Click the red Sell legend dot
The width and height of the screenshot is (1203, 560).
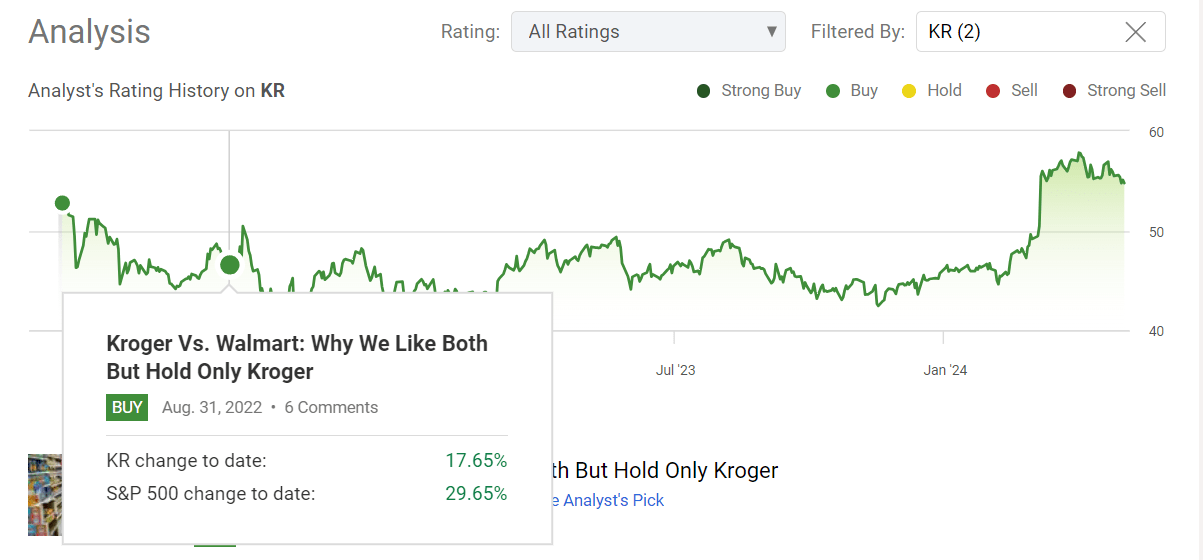[993, 91]
